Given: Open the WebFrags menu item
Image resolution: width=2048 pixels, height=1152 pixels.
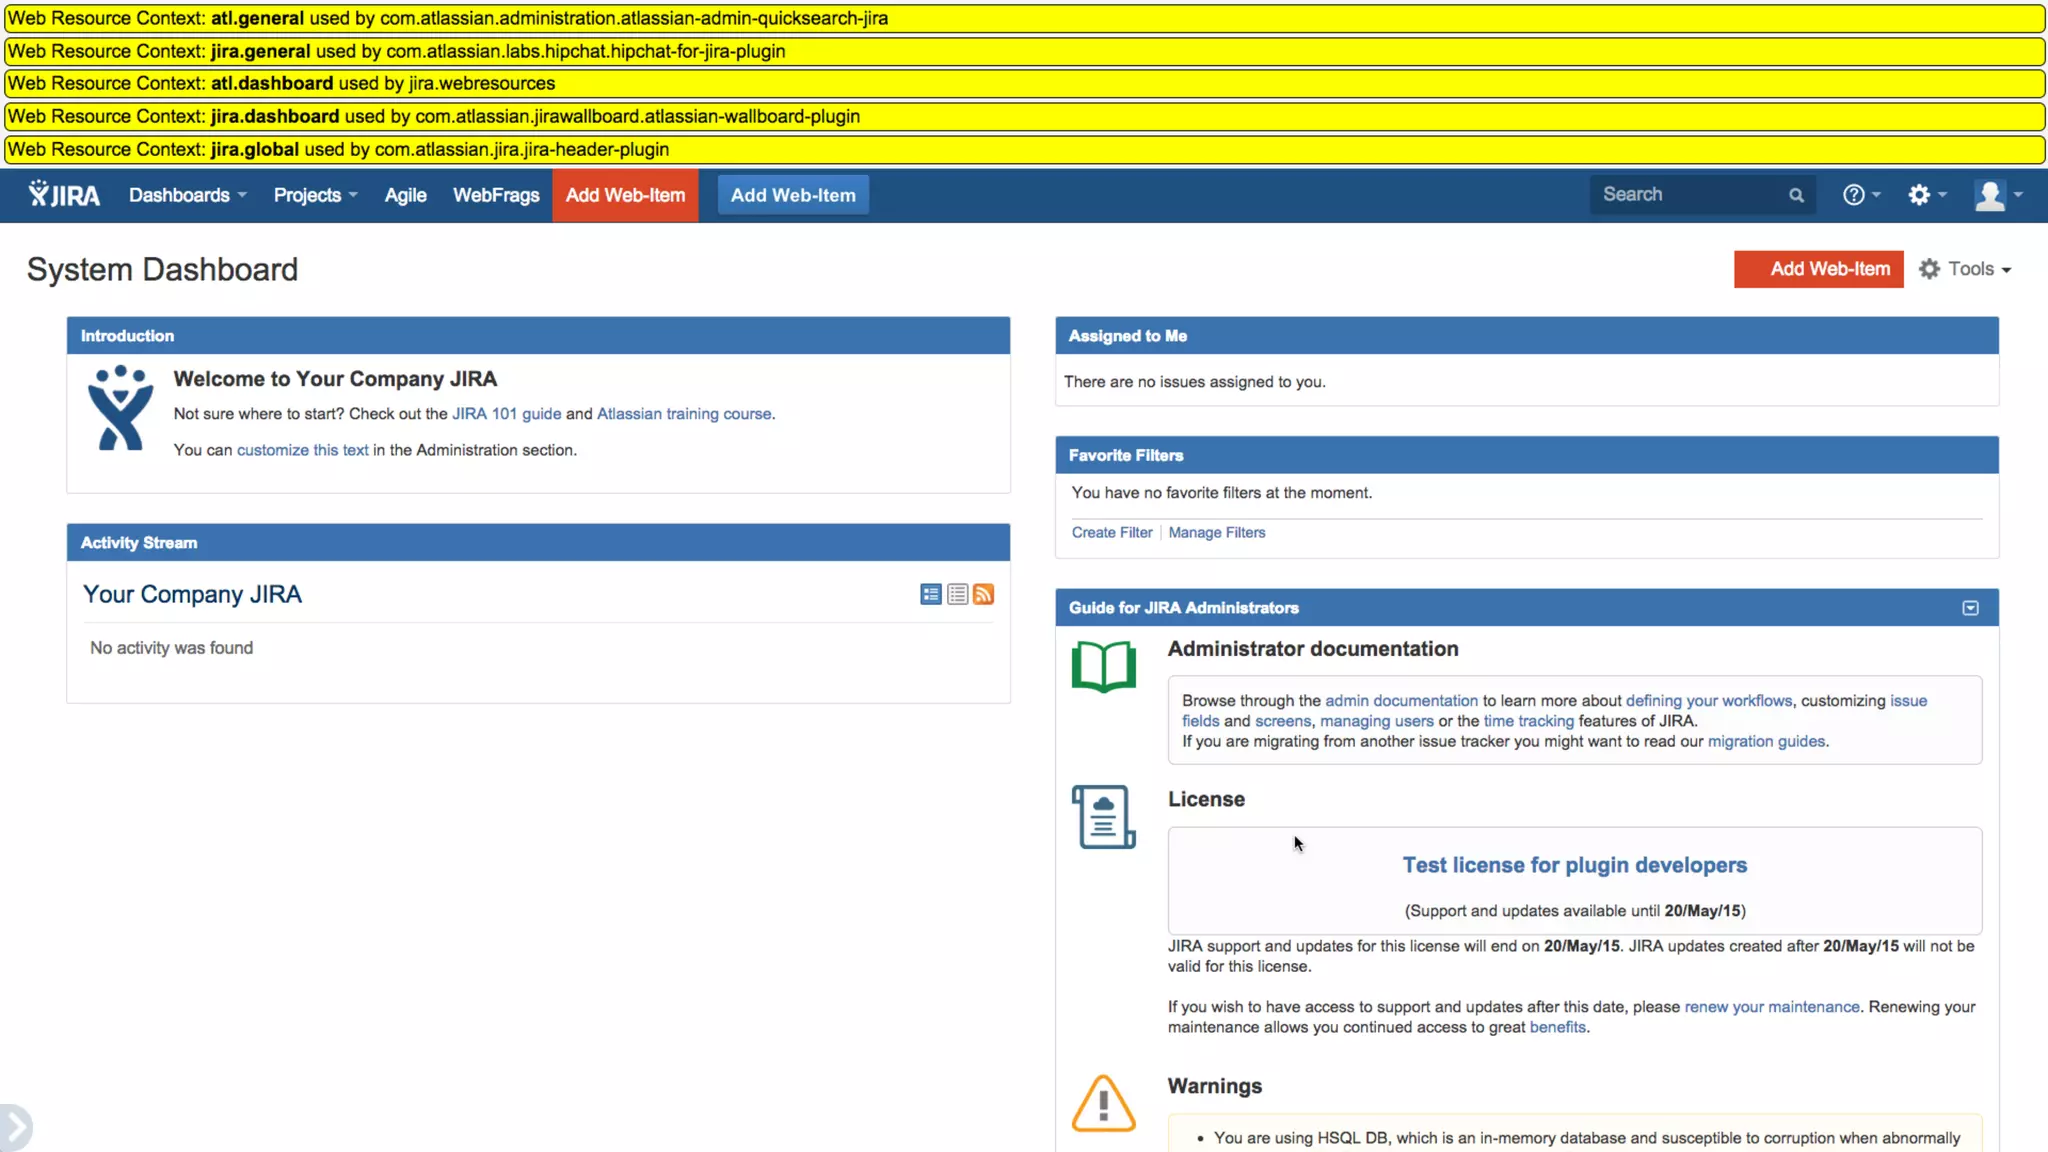Looking at the screenshot, I should [x=496, y=195].
